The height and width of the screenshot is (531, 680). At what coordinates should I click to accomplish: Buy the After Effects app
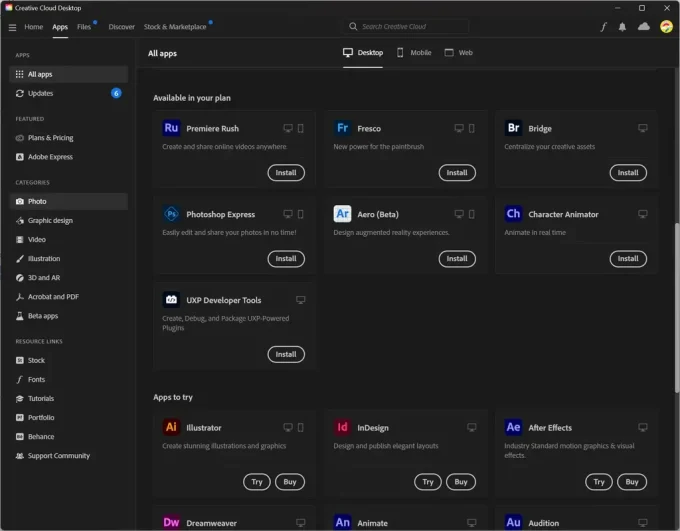[x=631, y=482]
